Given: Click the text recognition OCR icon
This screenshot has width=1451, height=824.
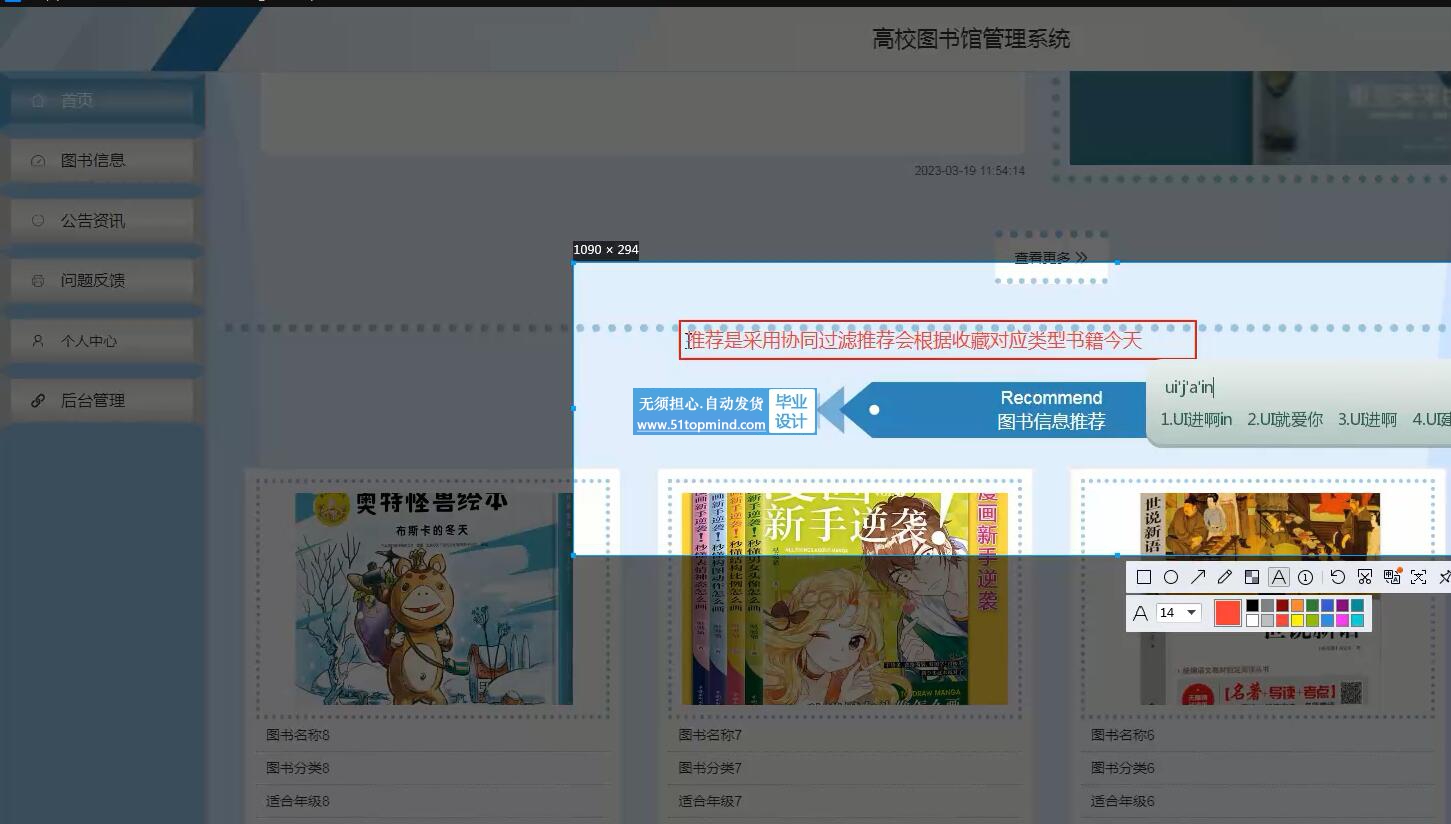Looking at the screenshot, I should (1418, 577).
